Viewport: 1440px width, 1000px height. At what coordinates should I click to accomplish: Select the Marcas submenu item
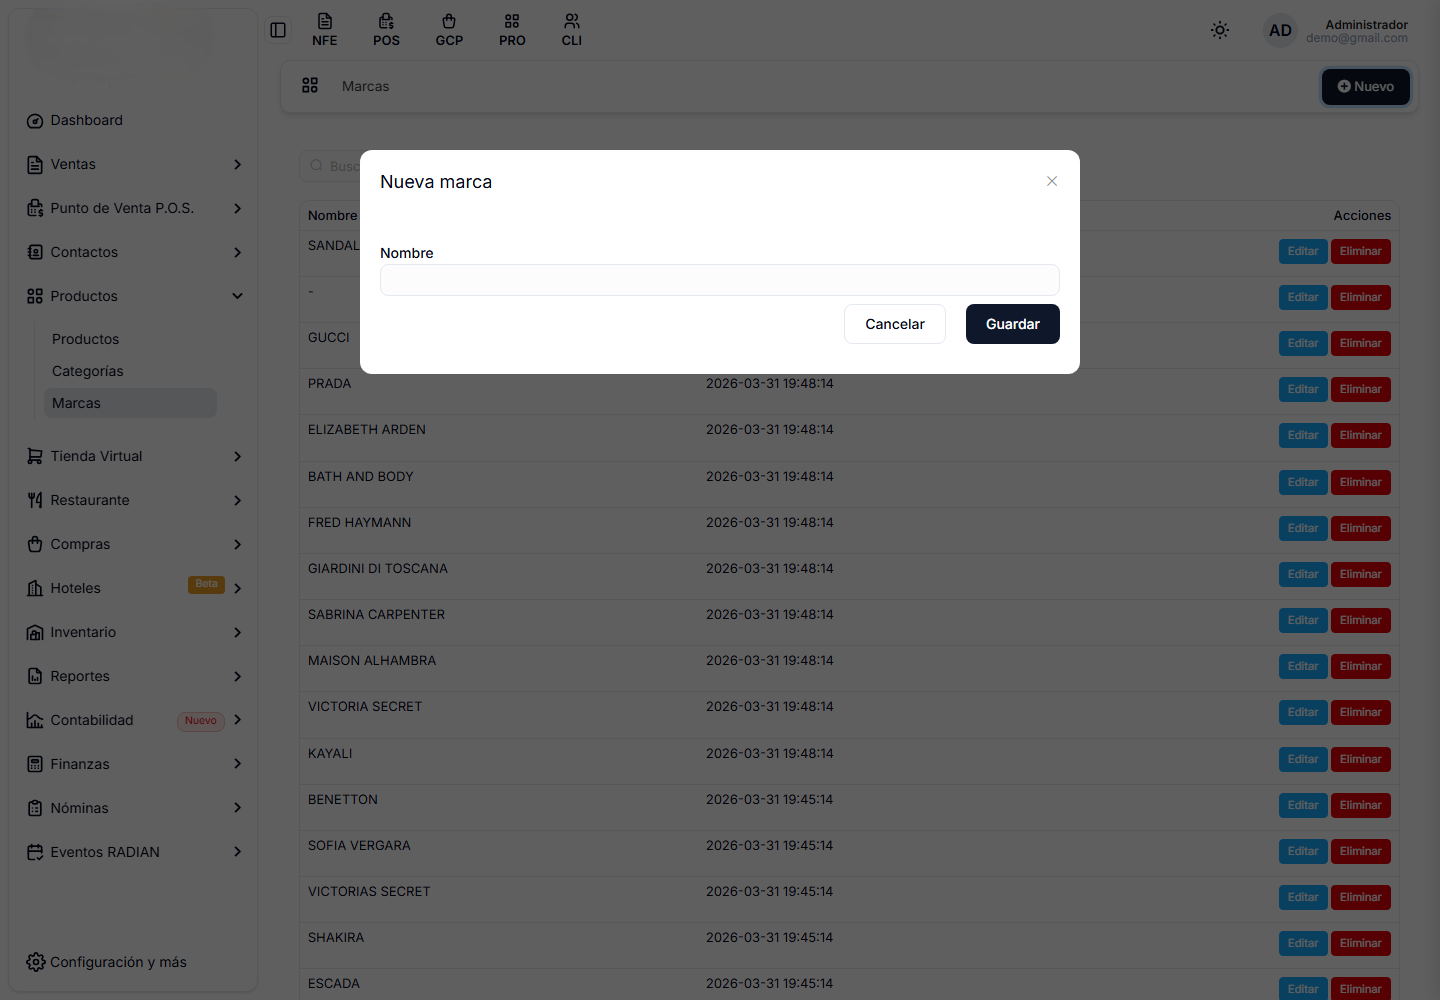pos(129,403)
